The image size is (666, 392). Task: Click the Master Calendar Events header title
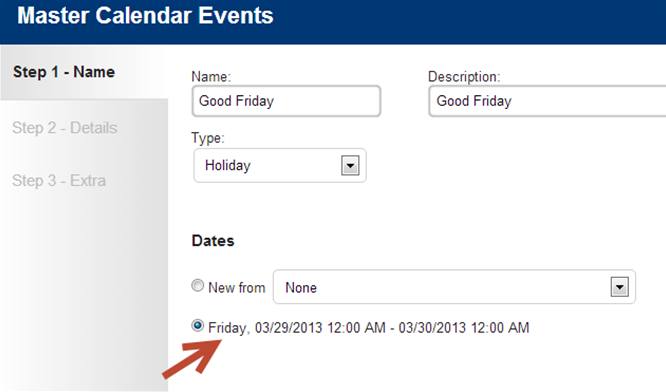click(x=145, y=16)
